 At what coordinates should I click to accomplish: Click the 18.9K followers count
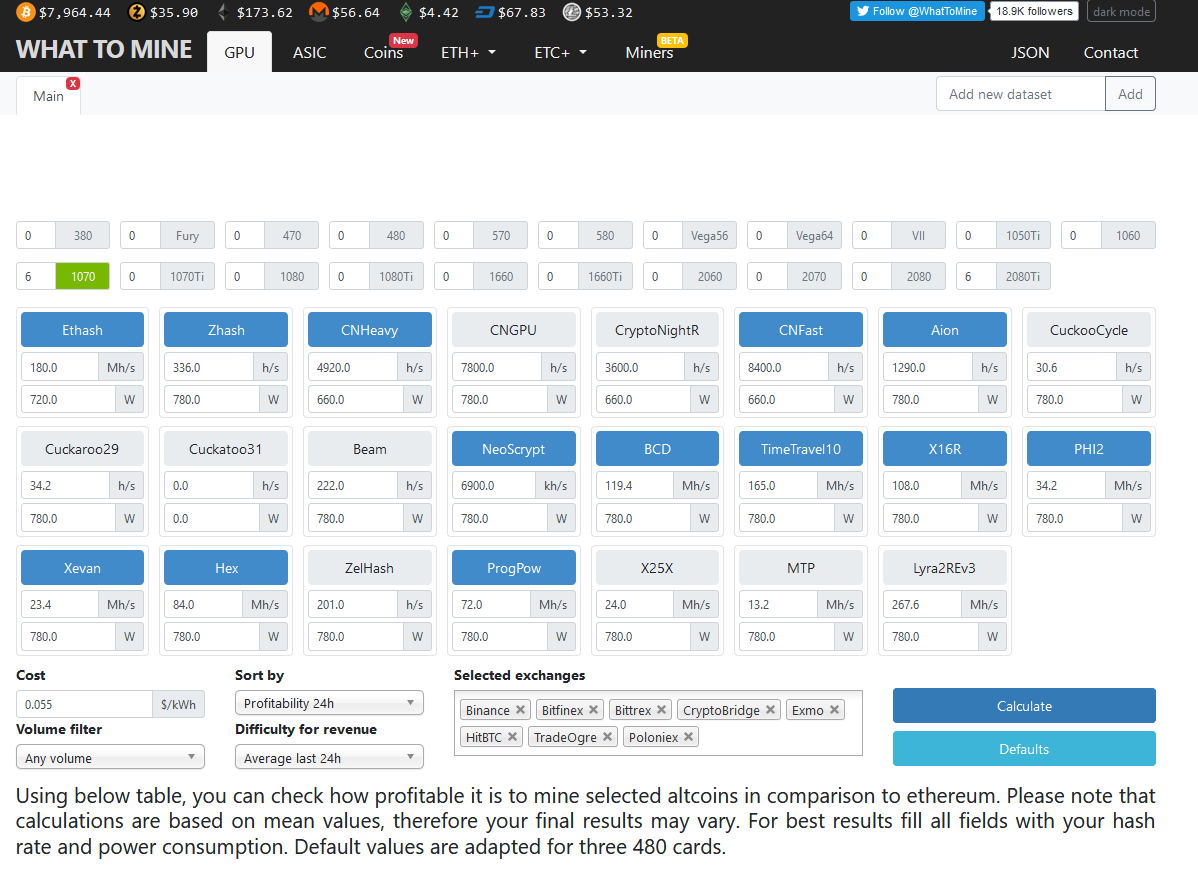[1034, 11]
